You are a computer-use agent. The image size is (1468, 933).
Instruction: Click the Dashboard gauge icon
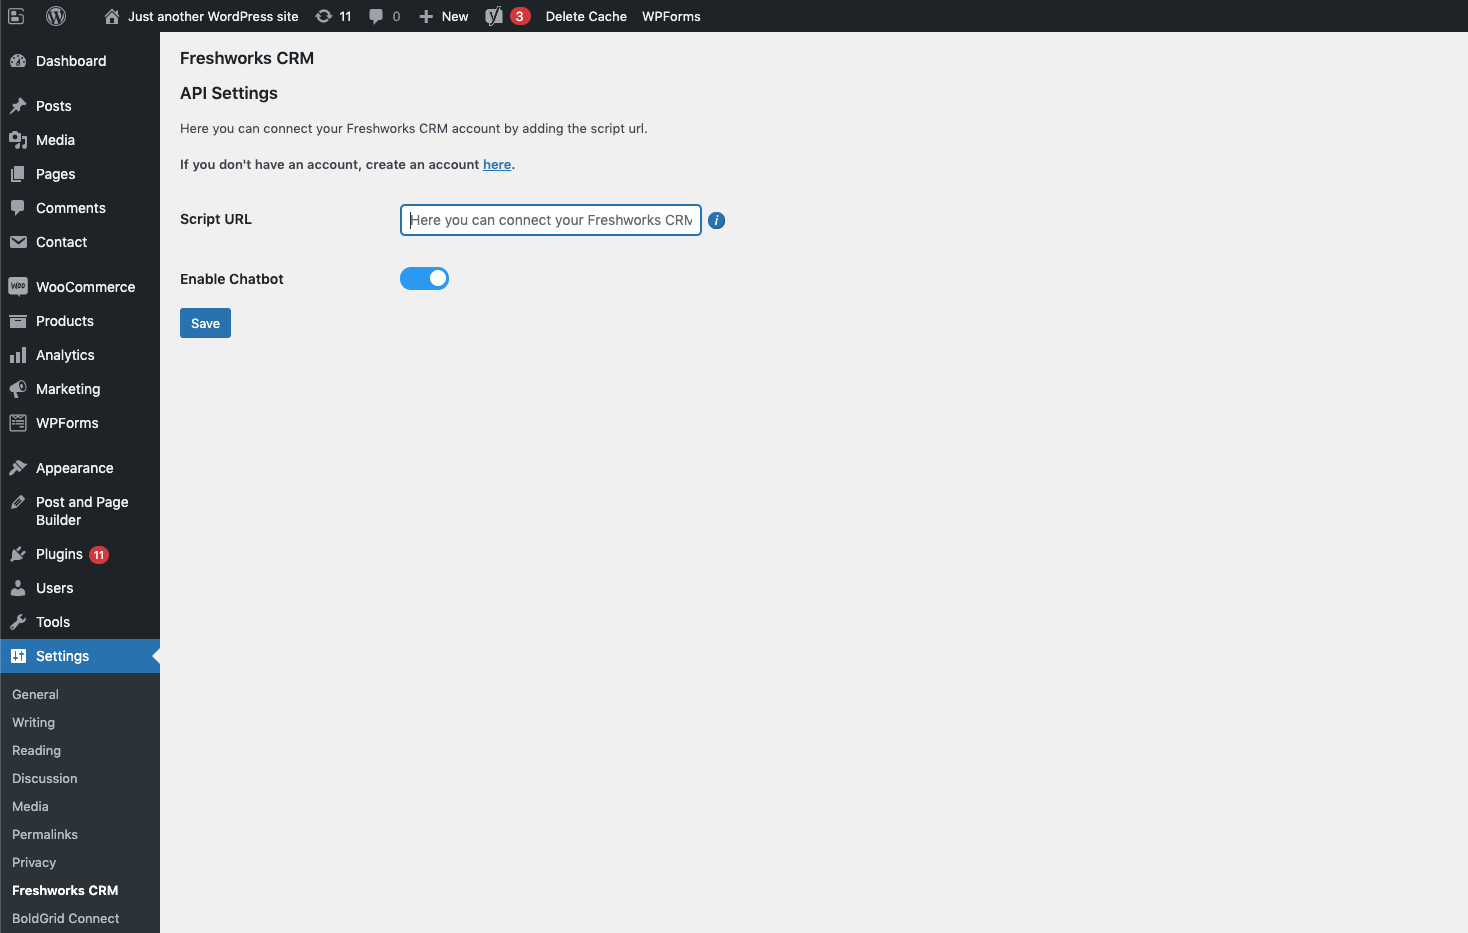pyautogui.click(x=18, y=61)
